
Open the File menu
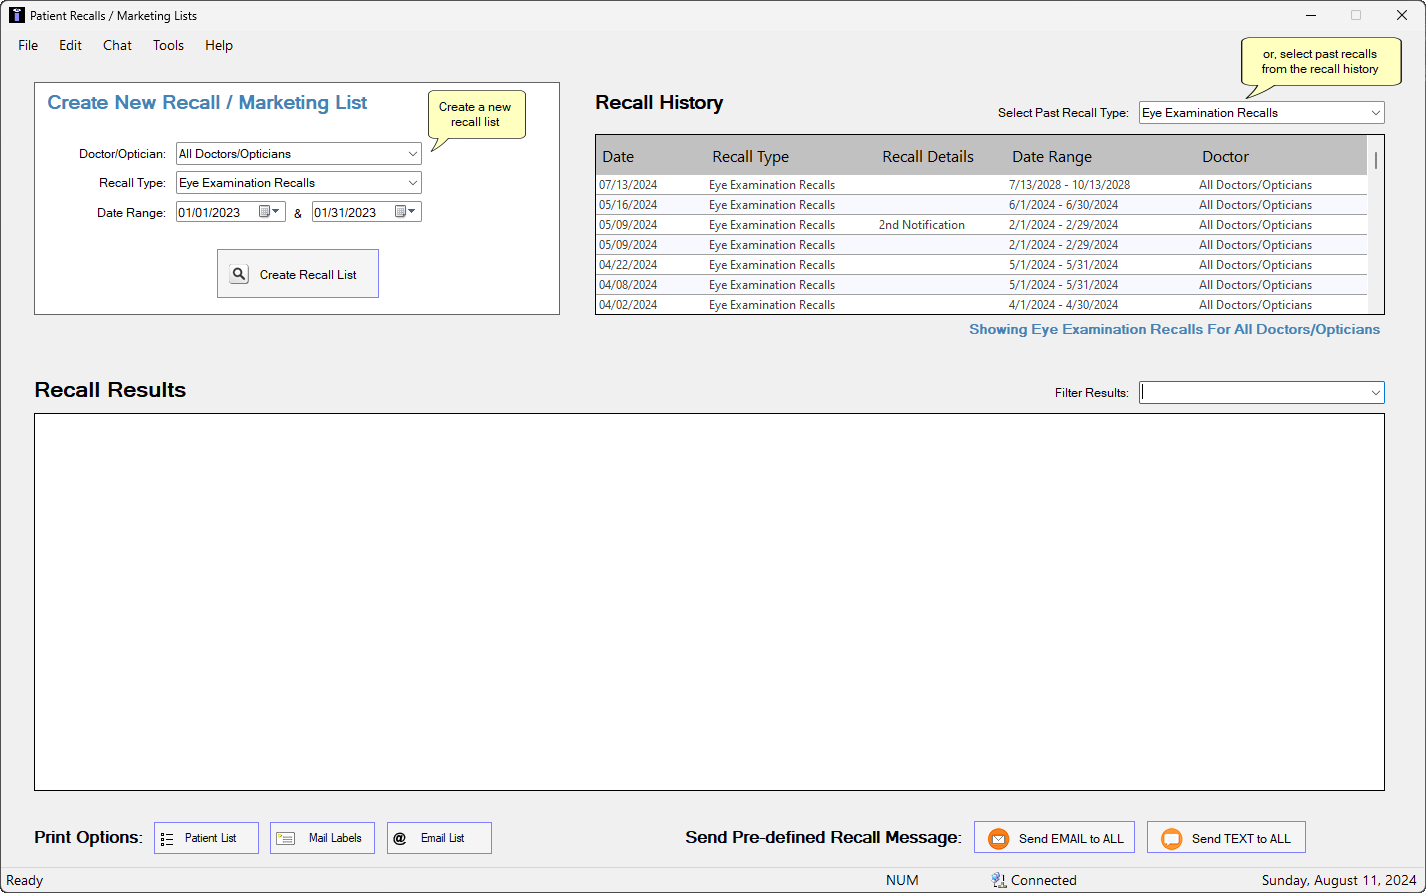[x=28, y=45]
